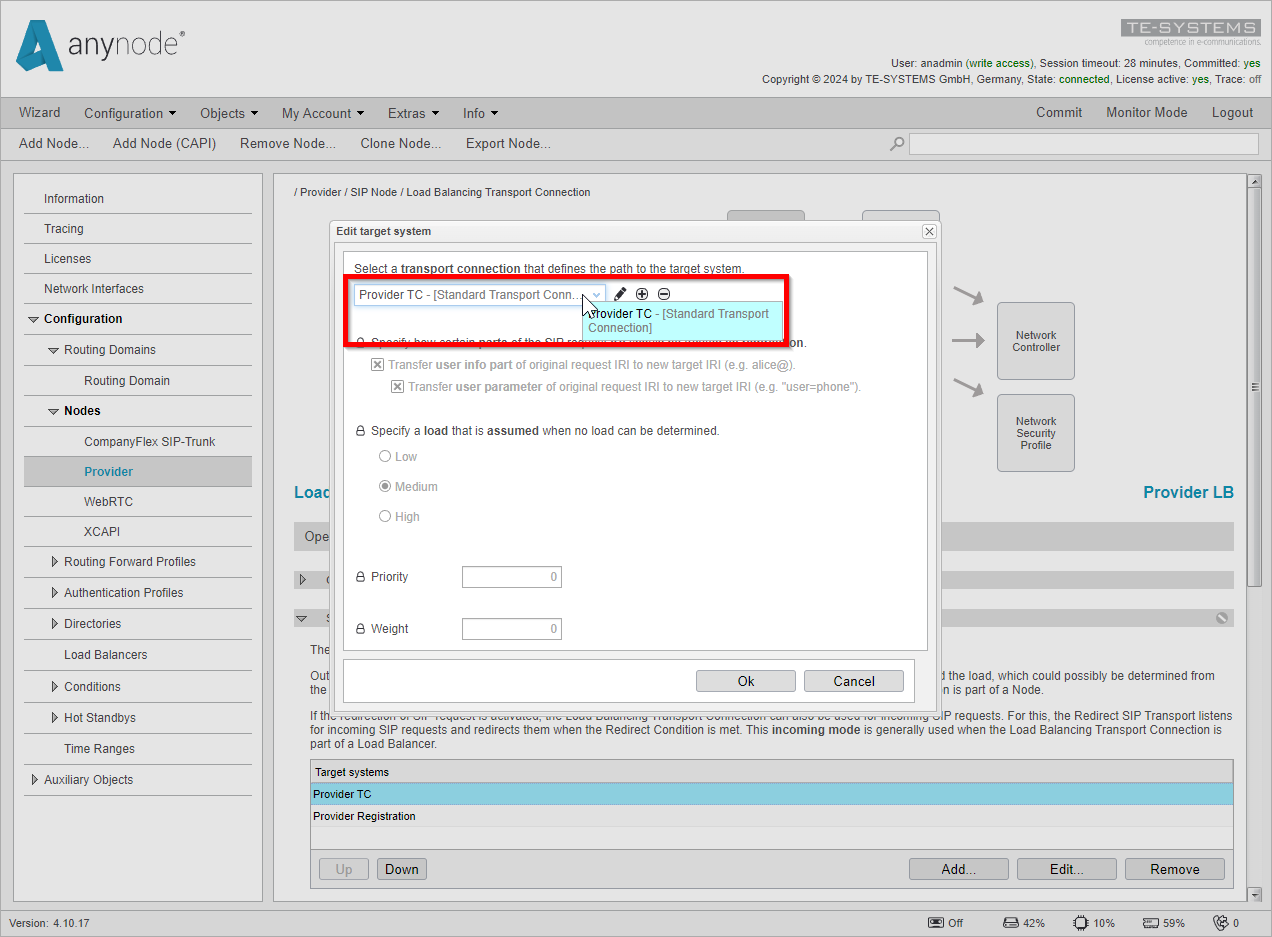This screenshot has height=937, width=1272.
Task: Select the High load radio button
Action: pos(385,516)
